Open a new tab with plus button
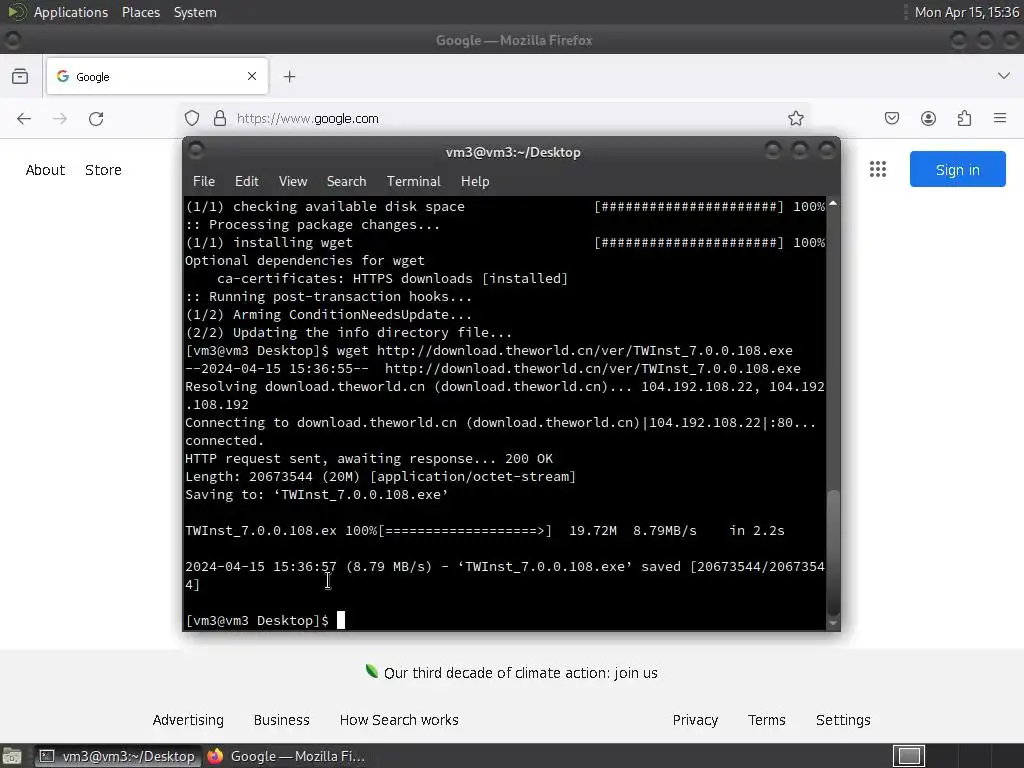 [x=289, y=76]
